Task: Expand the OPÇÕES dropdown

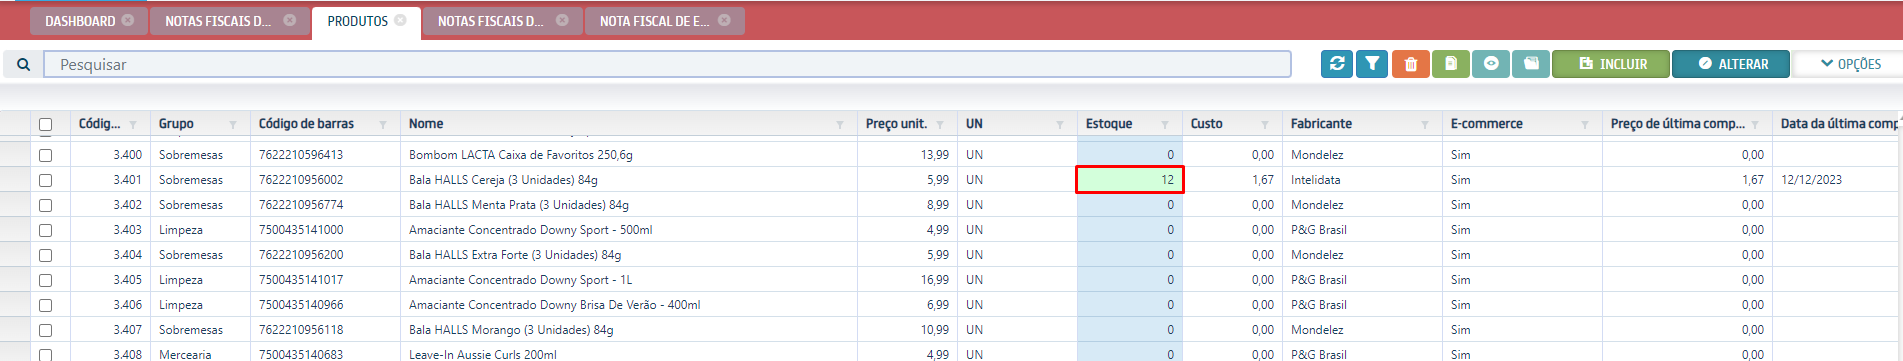Action: (x=1850, y=64)
